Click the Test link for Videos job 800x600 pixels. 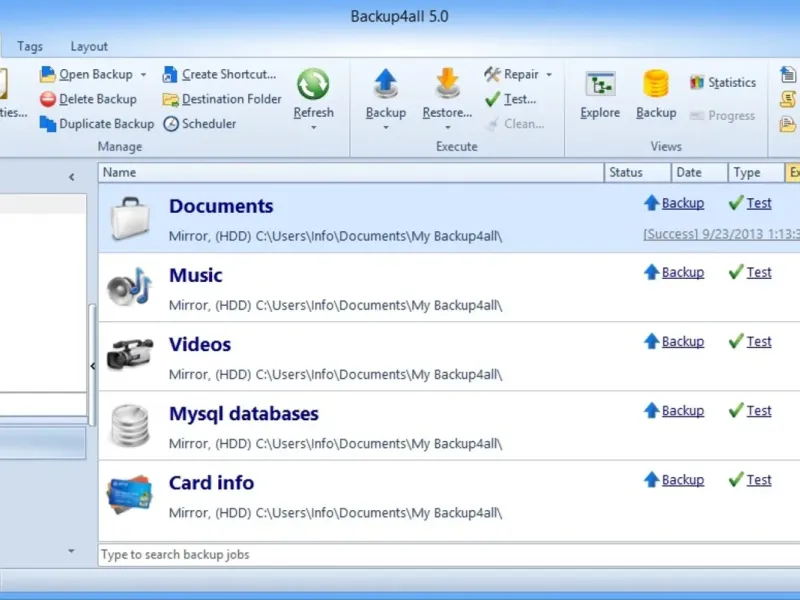(759, 341)
